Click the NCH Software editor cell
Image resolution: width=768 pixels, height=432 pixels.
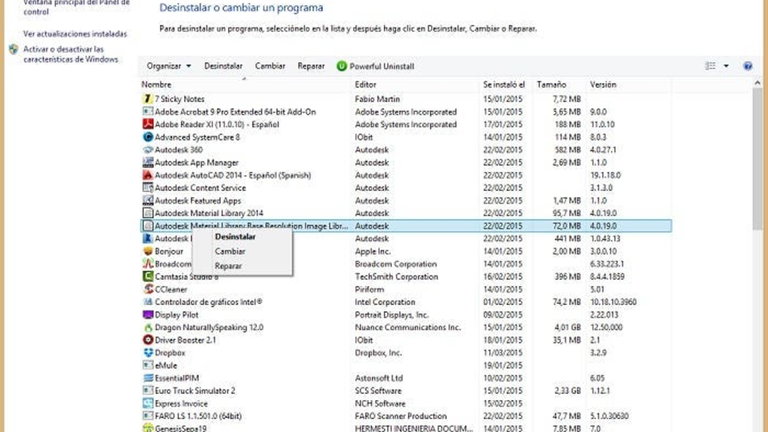[x=380, y=404]
